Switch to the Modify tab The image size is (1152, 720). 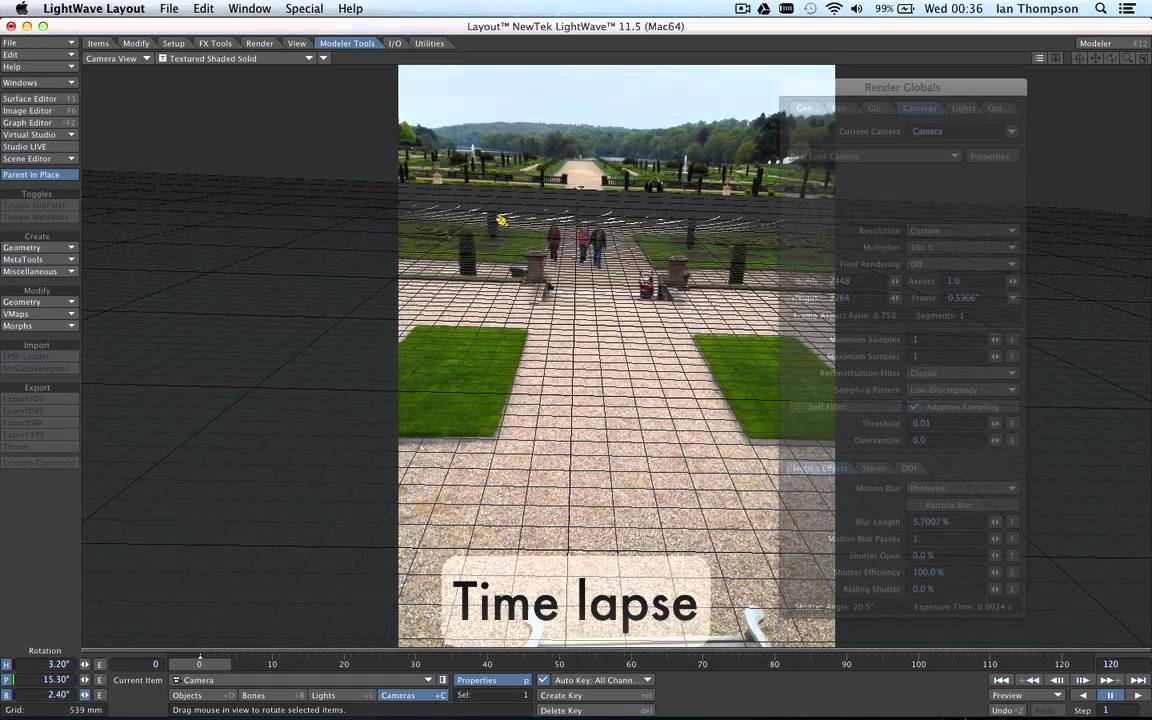(136, 43)
